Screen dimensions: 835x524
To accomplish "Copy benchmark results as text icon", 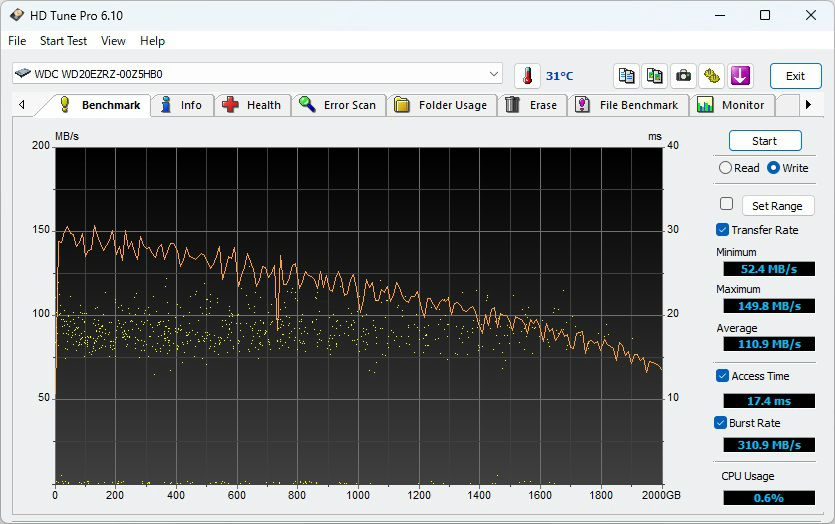I will coord(627,76).
